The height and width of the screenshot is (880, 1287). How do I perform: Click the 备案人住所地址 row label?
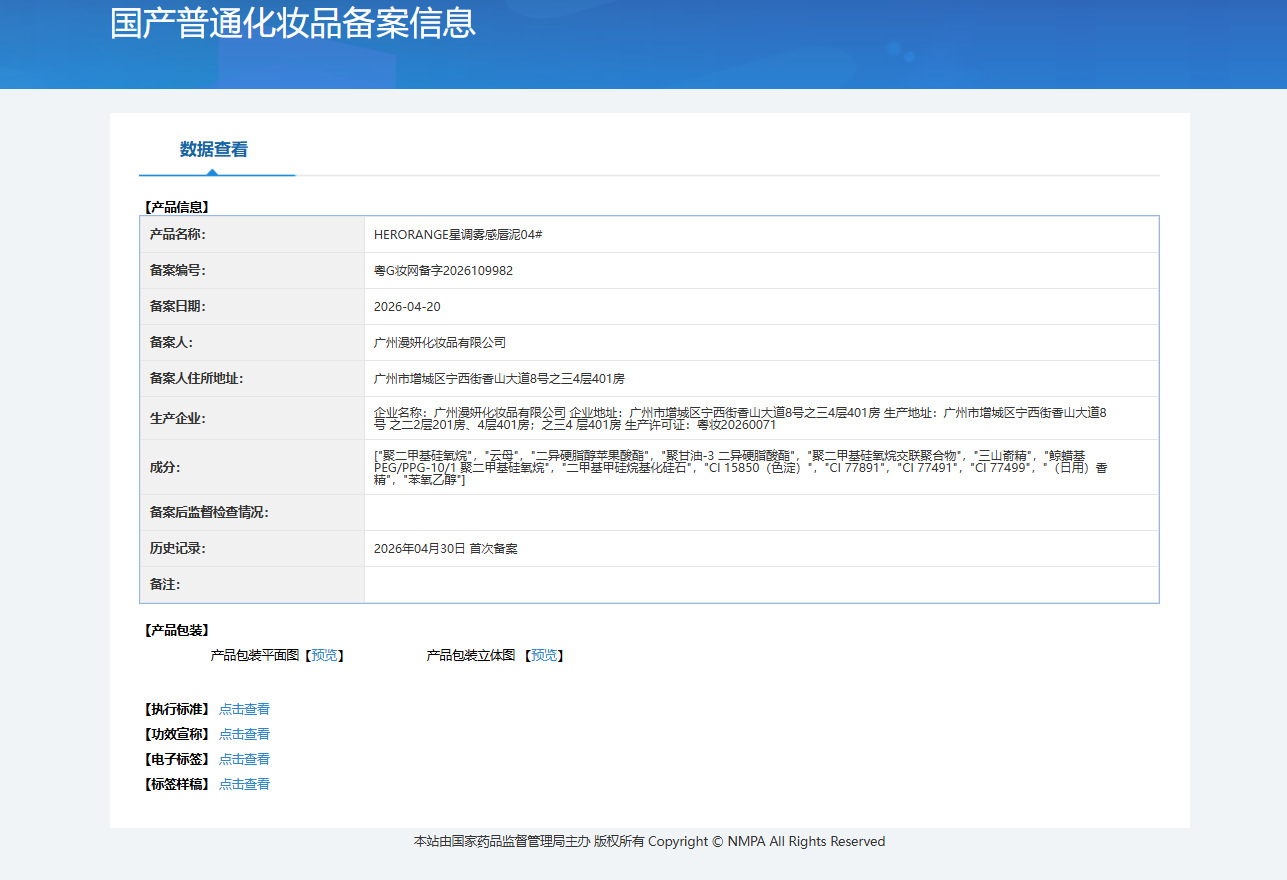click(x=196, y=379)
